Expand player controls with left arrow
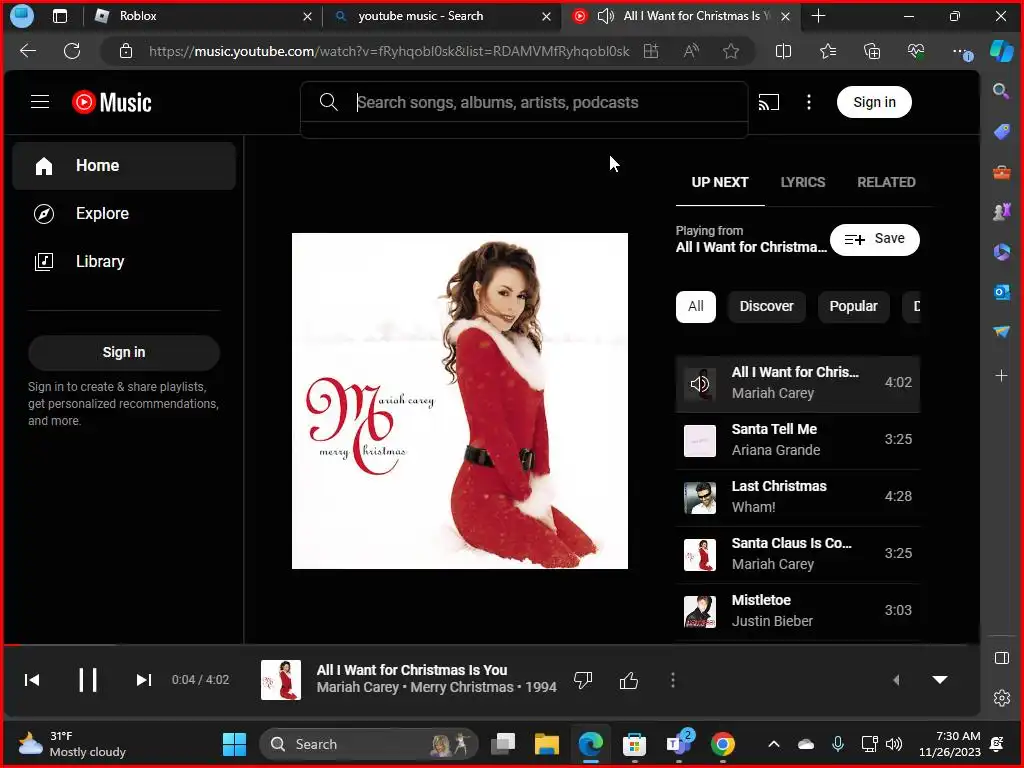The height and width of the screenshot is (768, 1024). click(896, 680)
